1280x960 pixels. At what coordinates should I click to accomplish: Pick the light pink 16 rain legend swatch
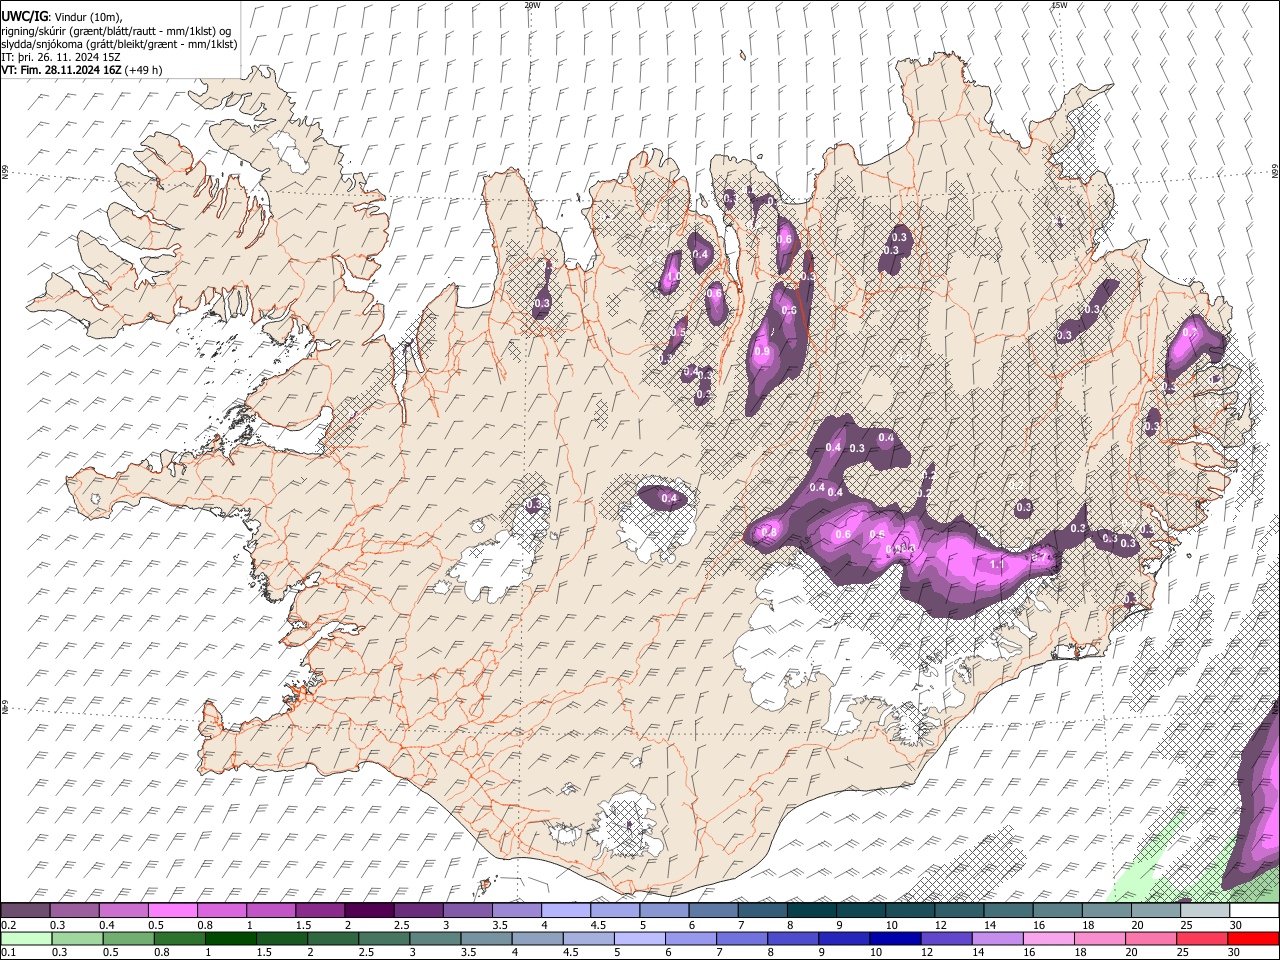coord(1047,938)
